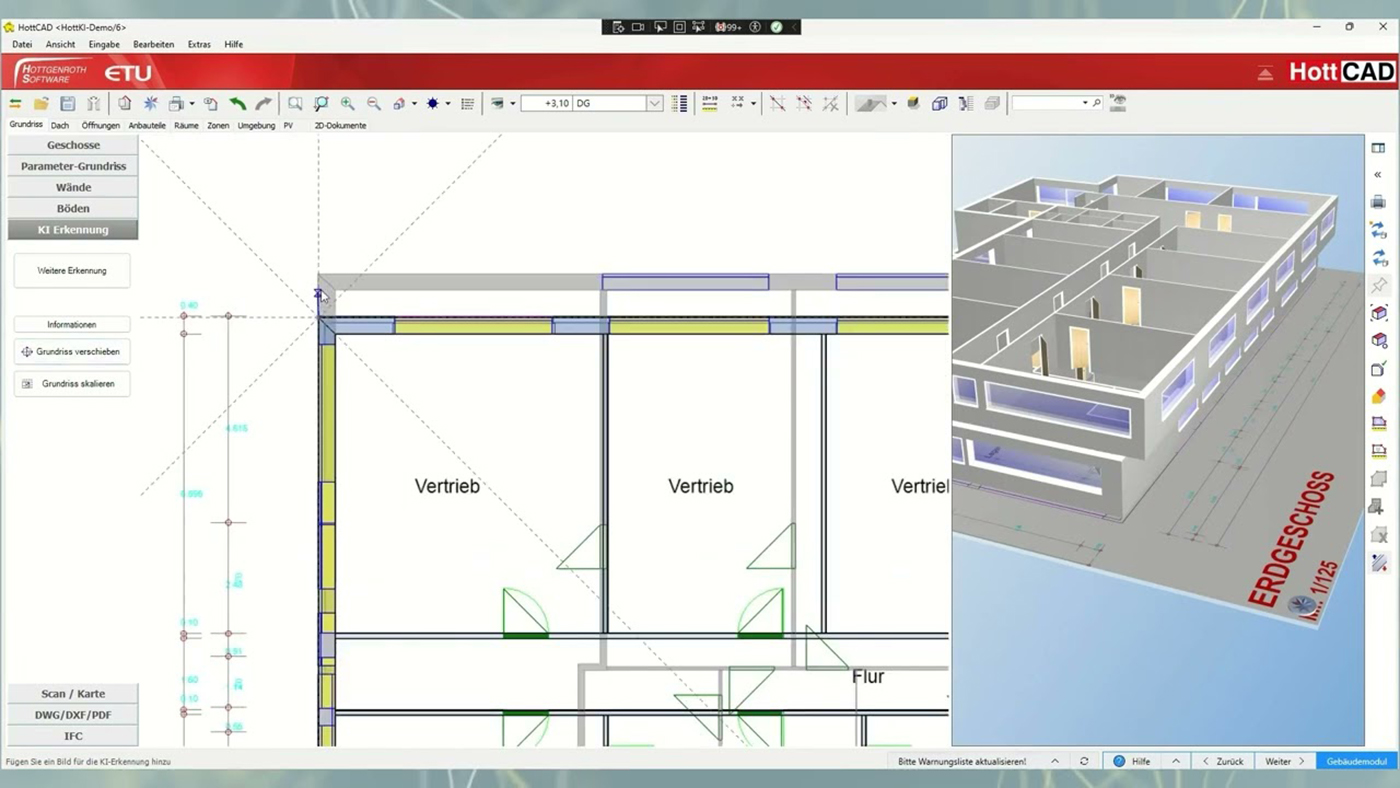Click the Grundriss verschieben button

click(x=71, y=351)
